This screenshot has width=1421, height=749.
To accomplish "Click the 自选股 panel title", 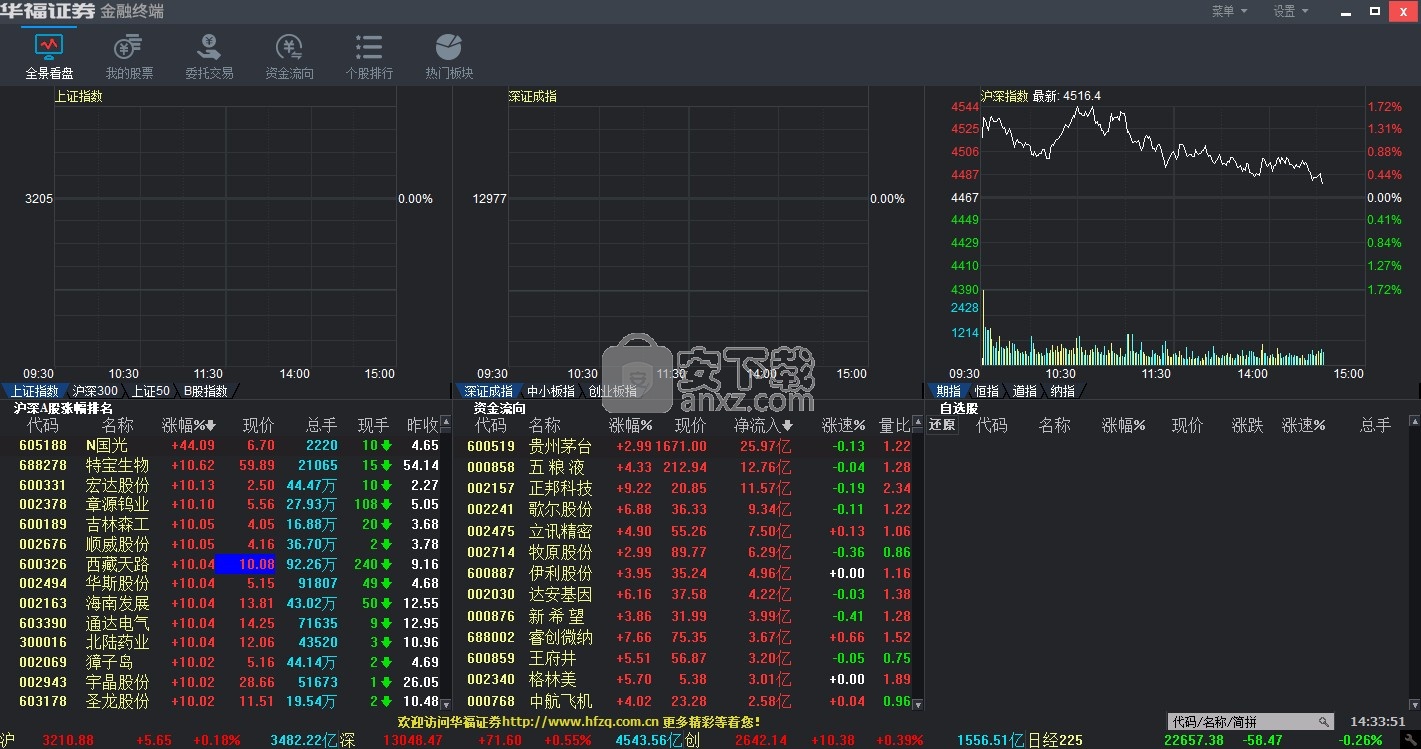I will (958, 408).
